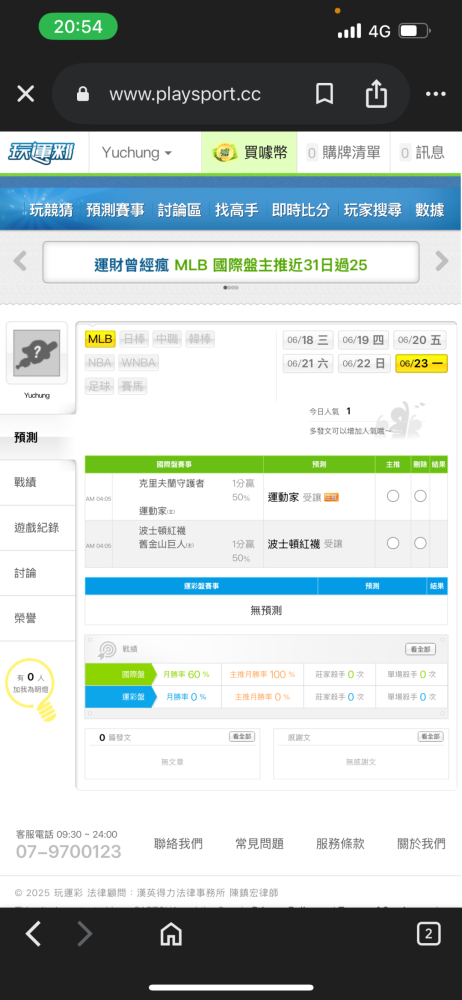This screenshot has height=1000, width=462.
Task: Open 榮譽 sidebar tab
Action: (37, 618)
